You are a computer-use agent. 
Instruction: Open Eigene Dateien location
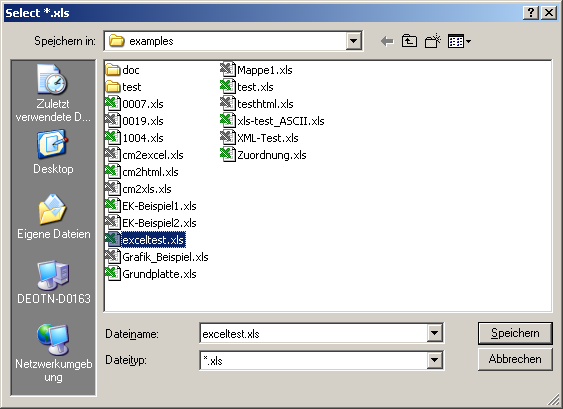pos(53,217)
